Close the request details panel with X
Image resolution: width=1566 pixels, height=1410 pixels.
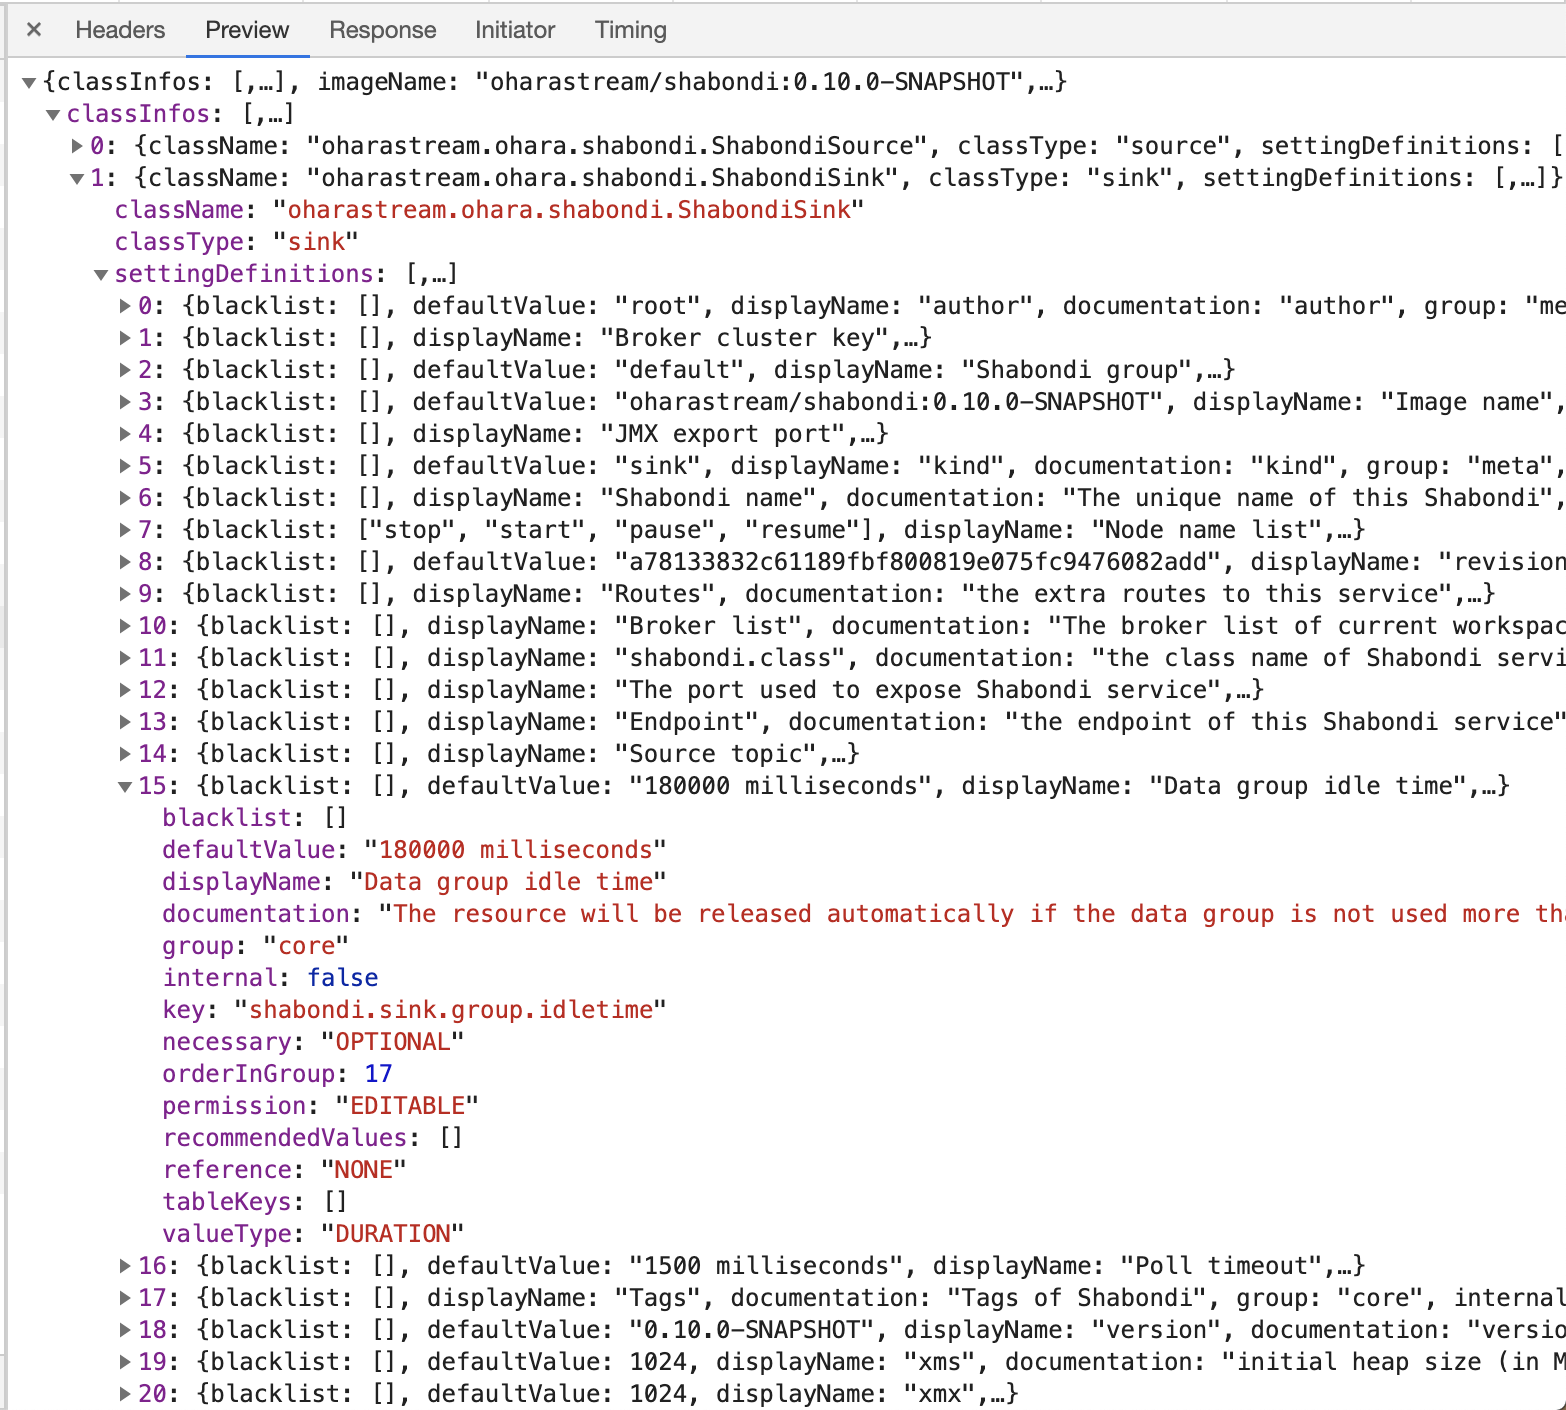[x=34, y=30]
